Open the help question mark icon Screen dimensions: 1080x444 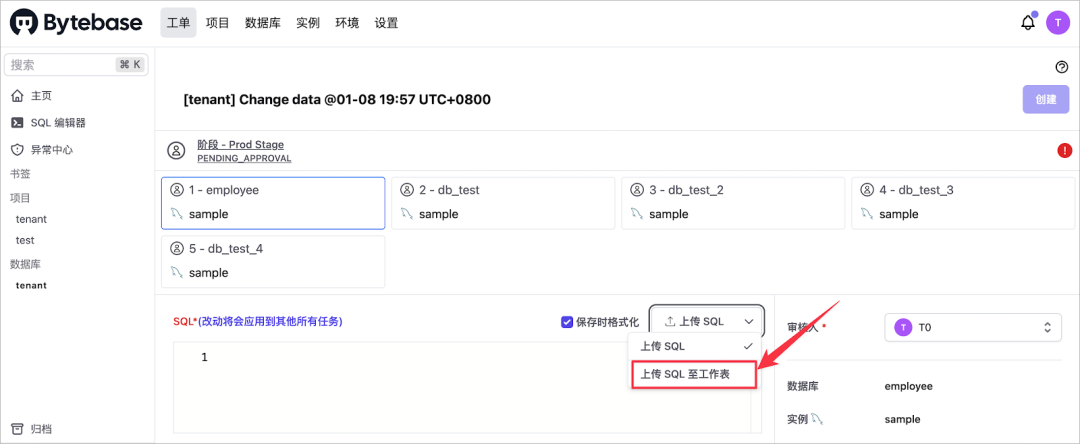(1062, 67)
